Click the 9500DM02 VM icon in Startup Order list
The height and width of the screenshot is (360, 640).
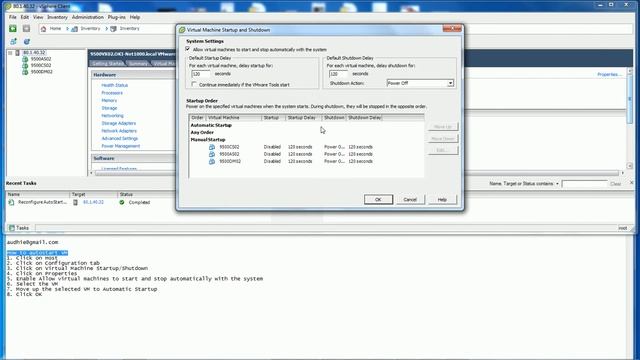(212, 162)
